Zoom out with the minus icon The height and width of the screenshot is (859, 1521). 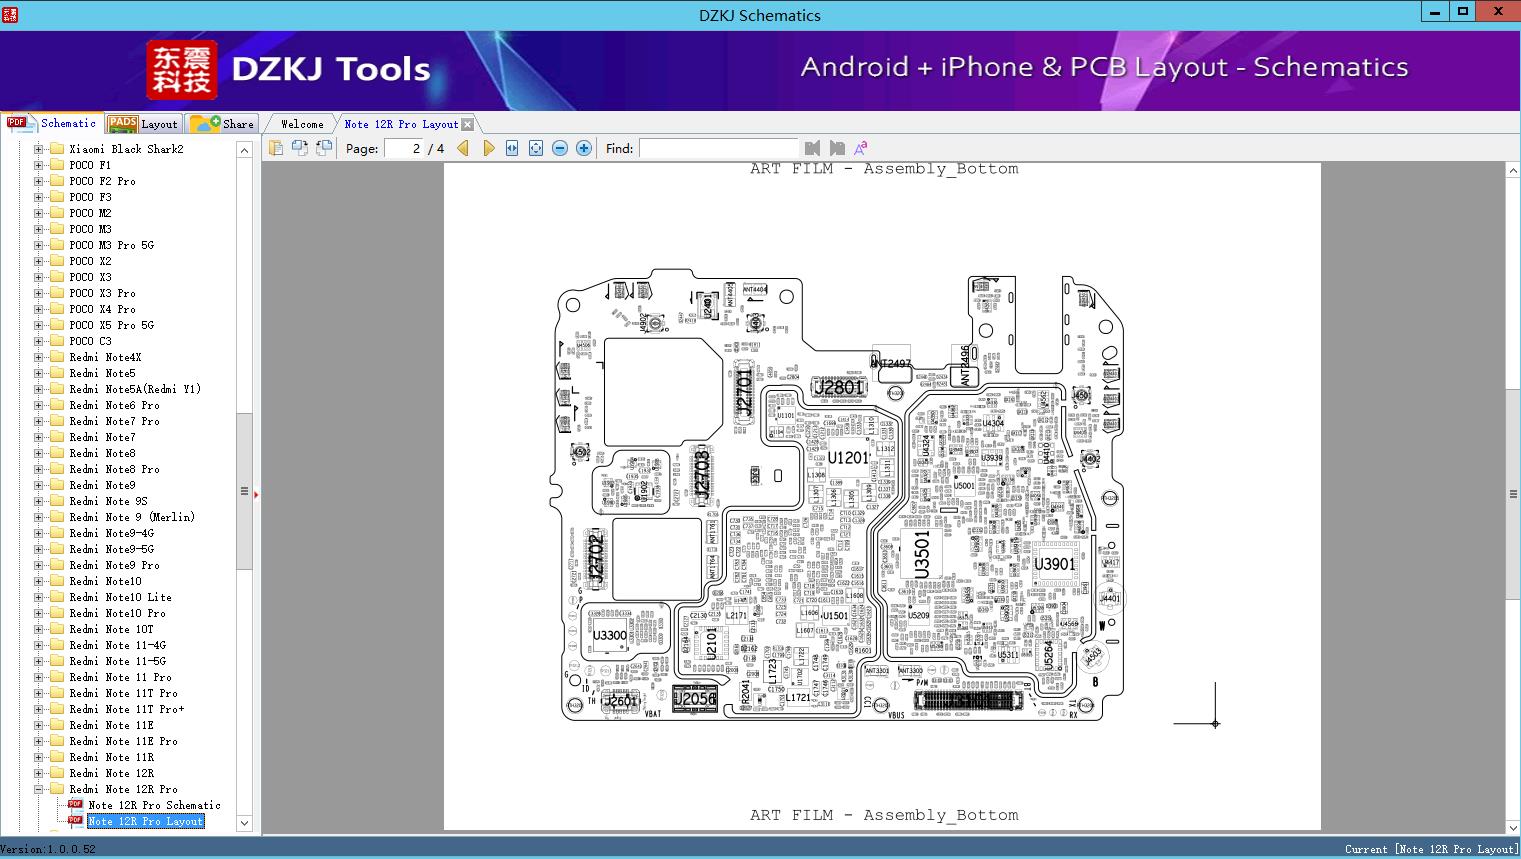[x=560, y=148]
